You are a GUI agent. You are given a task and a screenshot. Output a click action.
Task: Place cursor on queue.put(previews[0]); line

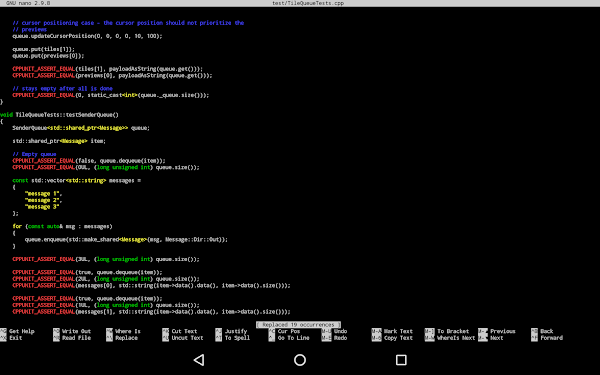click(x=48, y=55)
